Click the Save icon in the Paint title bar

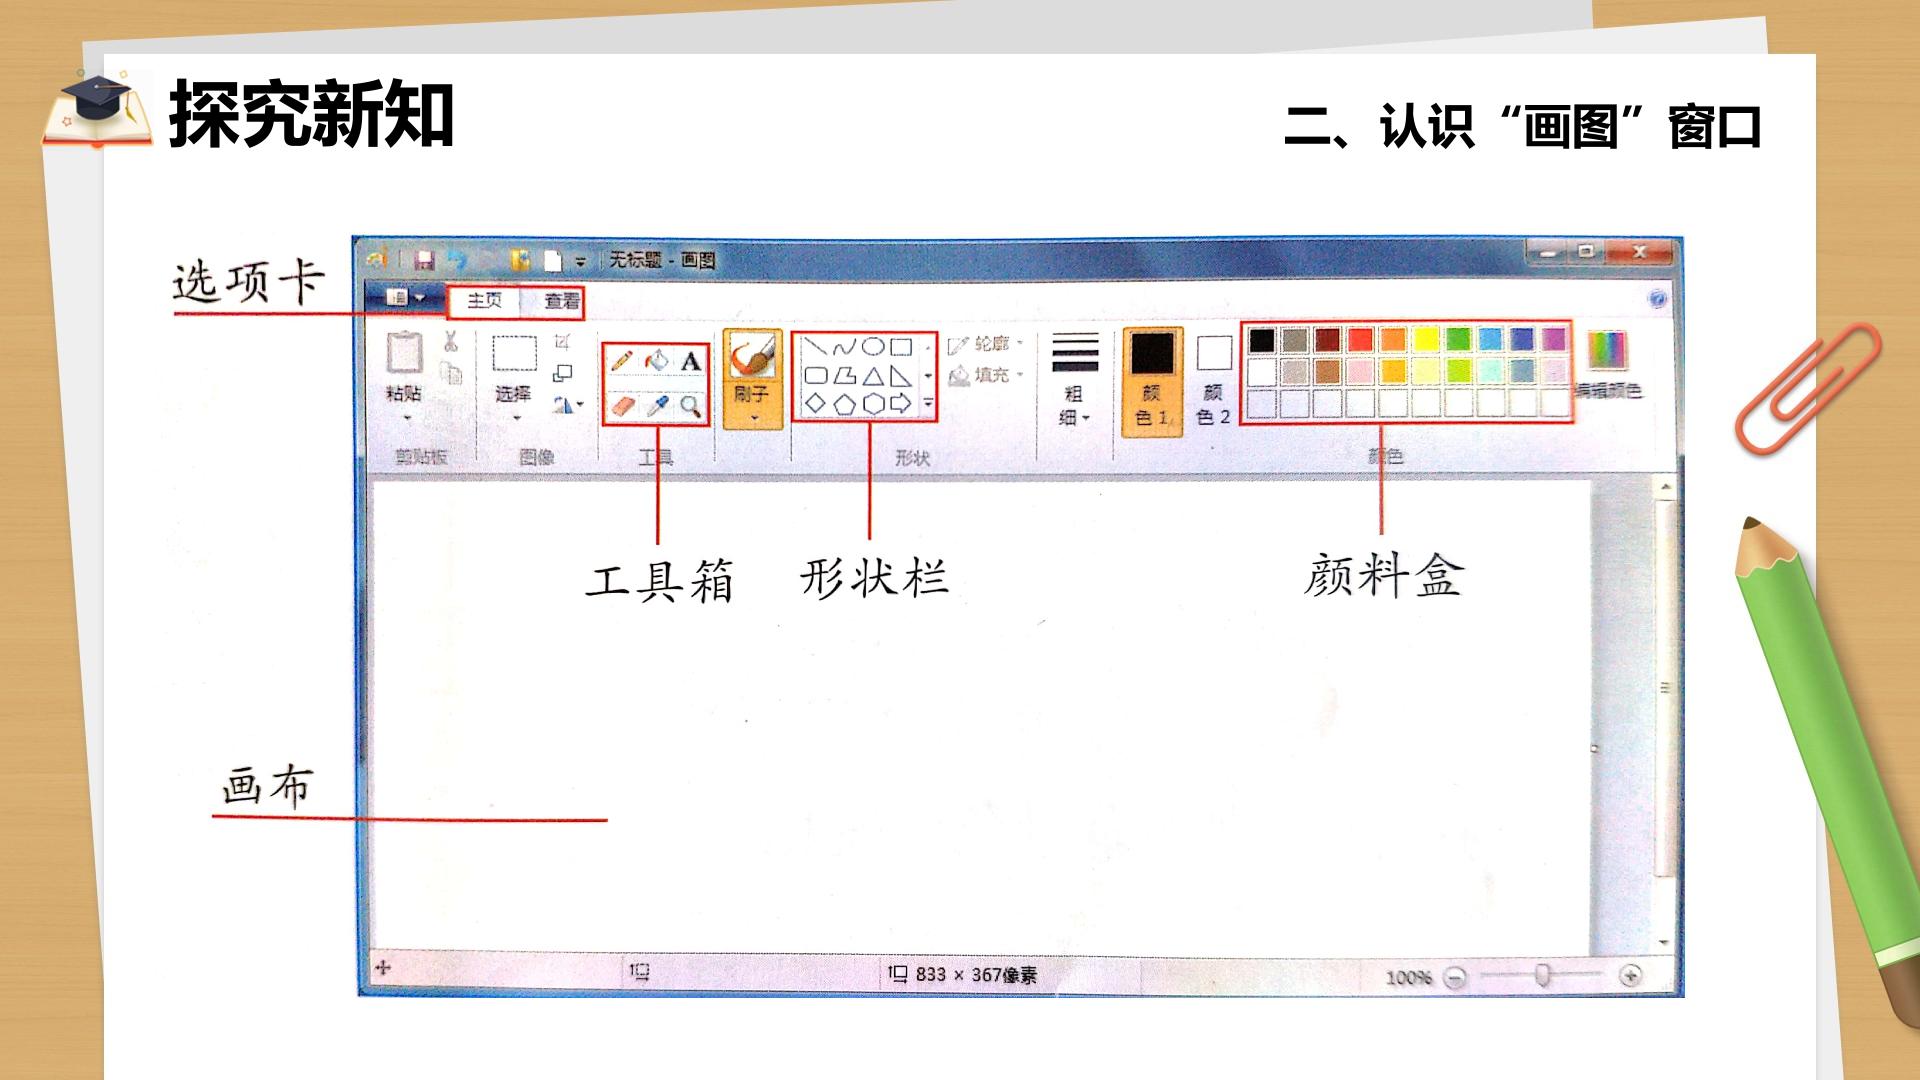[x=425, y=261]
